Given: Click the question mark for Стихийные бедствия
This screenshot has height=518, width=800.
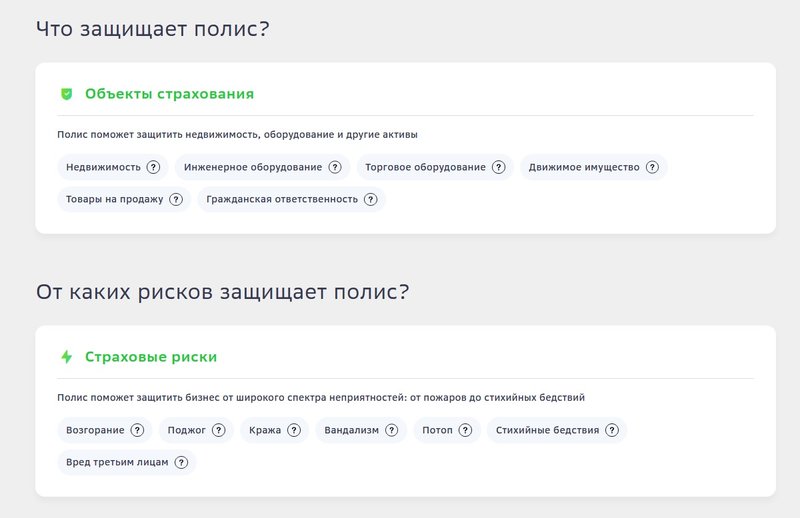Looking at the screenshot, I should point(612,430).
